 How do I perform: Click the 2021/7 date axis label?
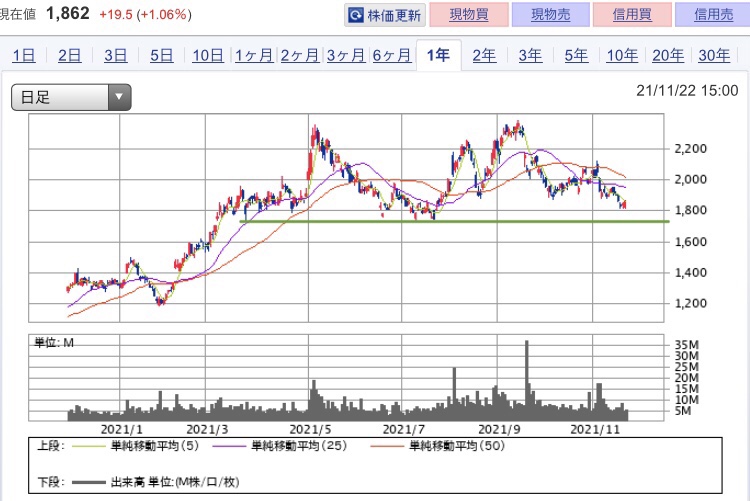(x=404, y=429)
